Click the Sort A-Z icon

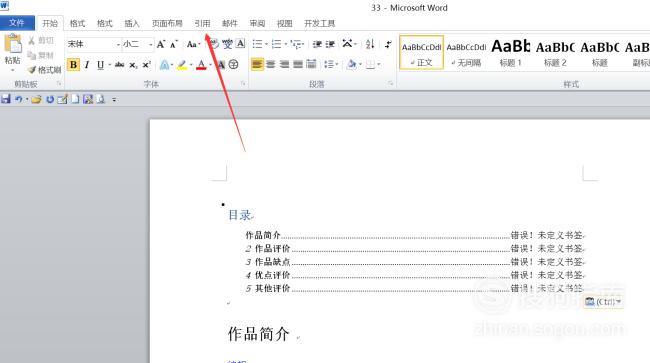tap(370, 44)
